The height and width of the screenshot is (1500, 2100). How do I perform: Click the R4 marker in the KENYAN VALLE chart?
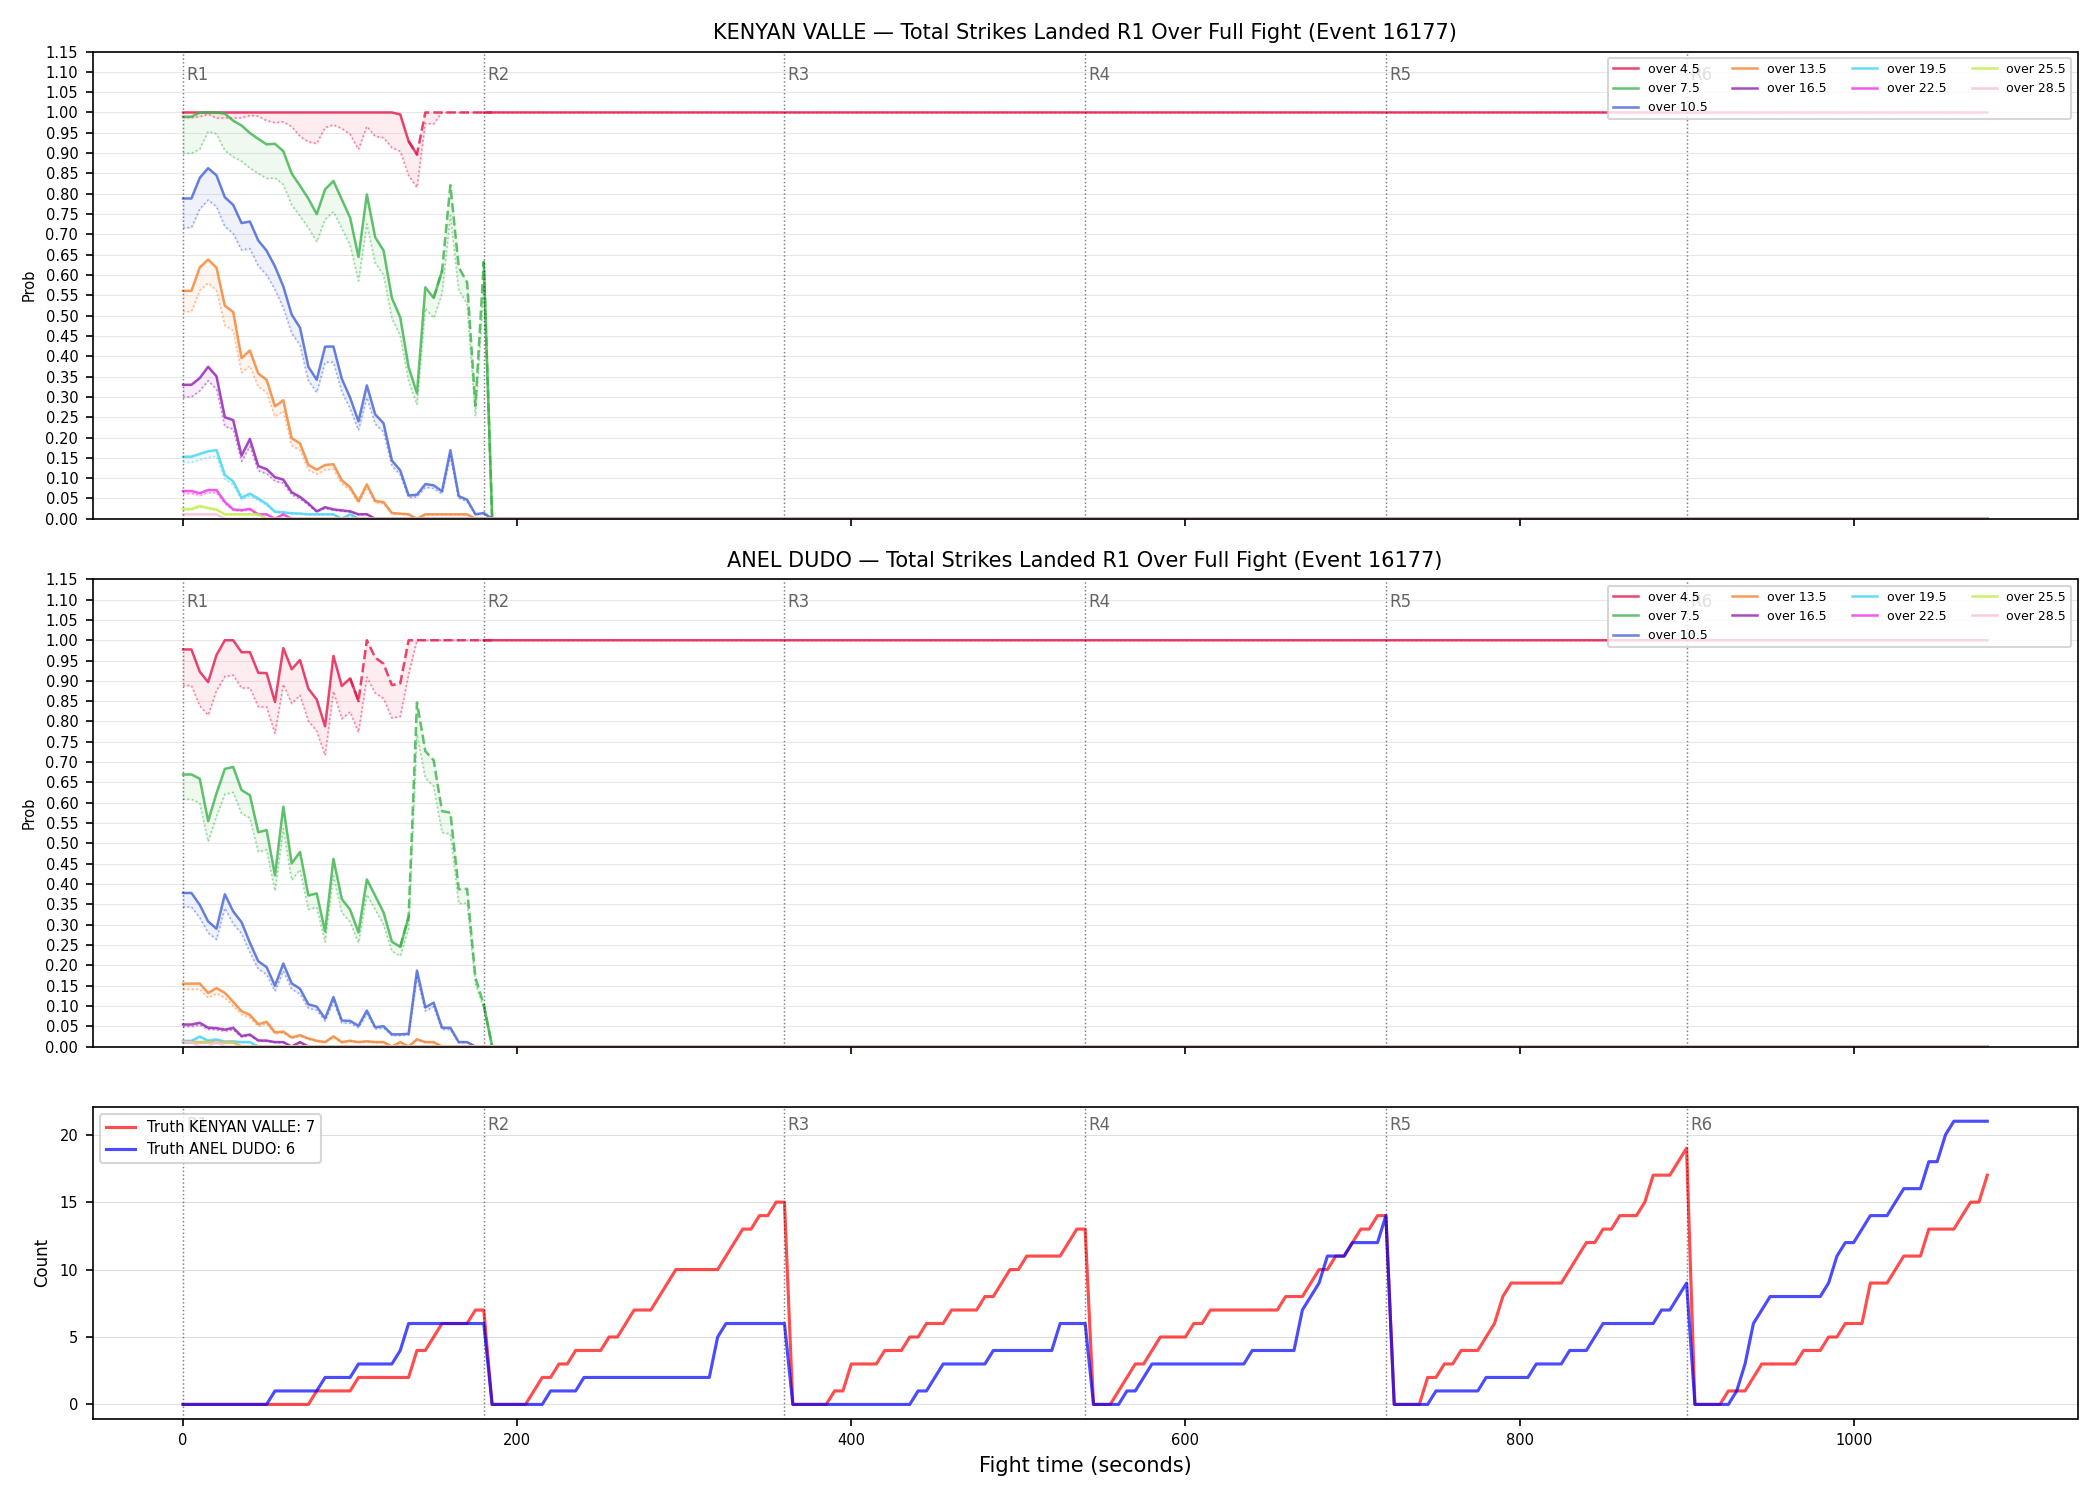(1099, 74)
